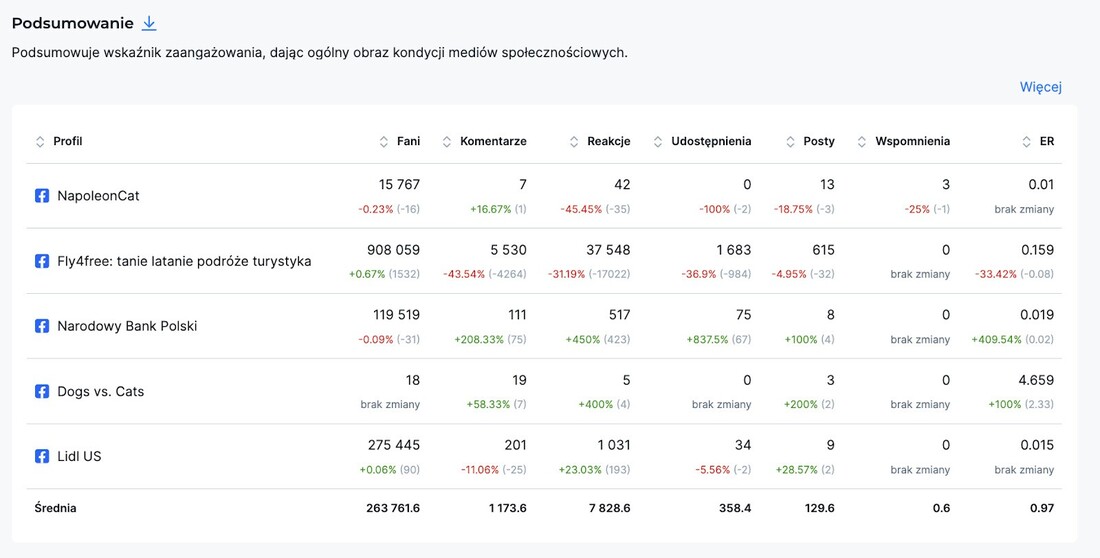Click NapoleonCat reactions change -45.45%
This screenshot has width=1100, height=558.
[x=581, y=209]
